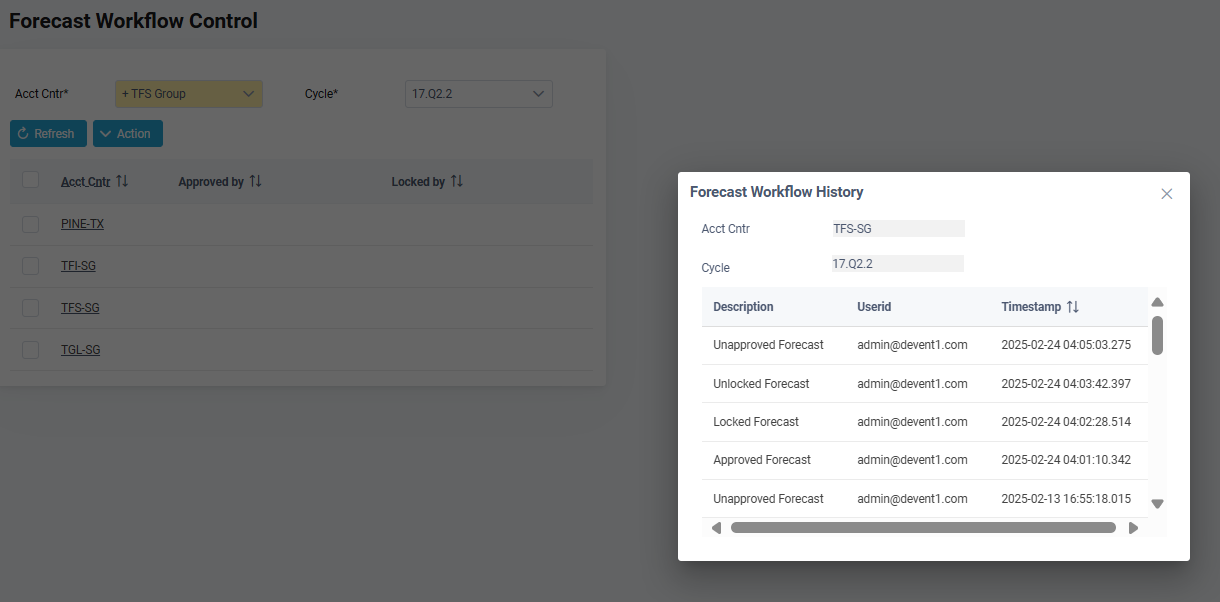Click the history horizontal scrollbar thumb

923,527
